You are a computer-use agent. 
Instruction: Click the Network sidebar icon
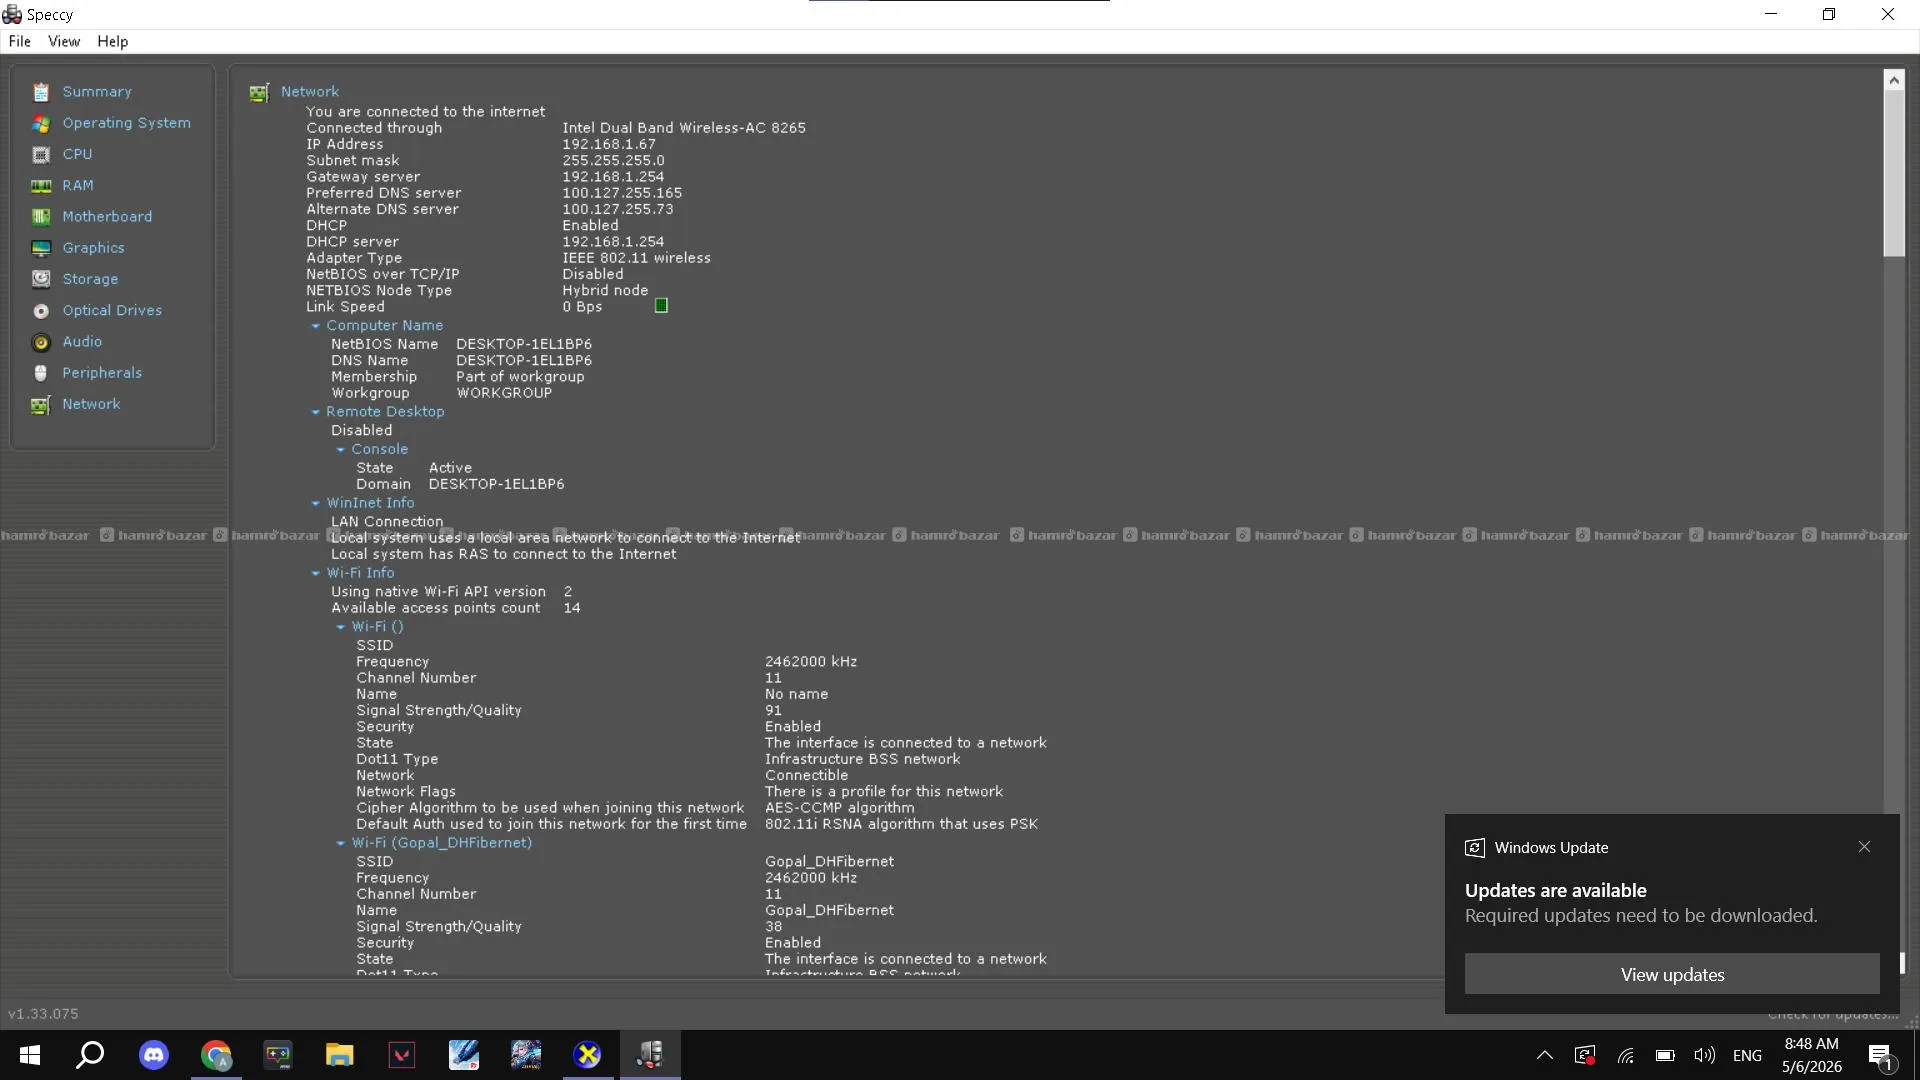click(x=41, y=405)
